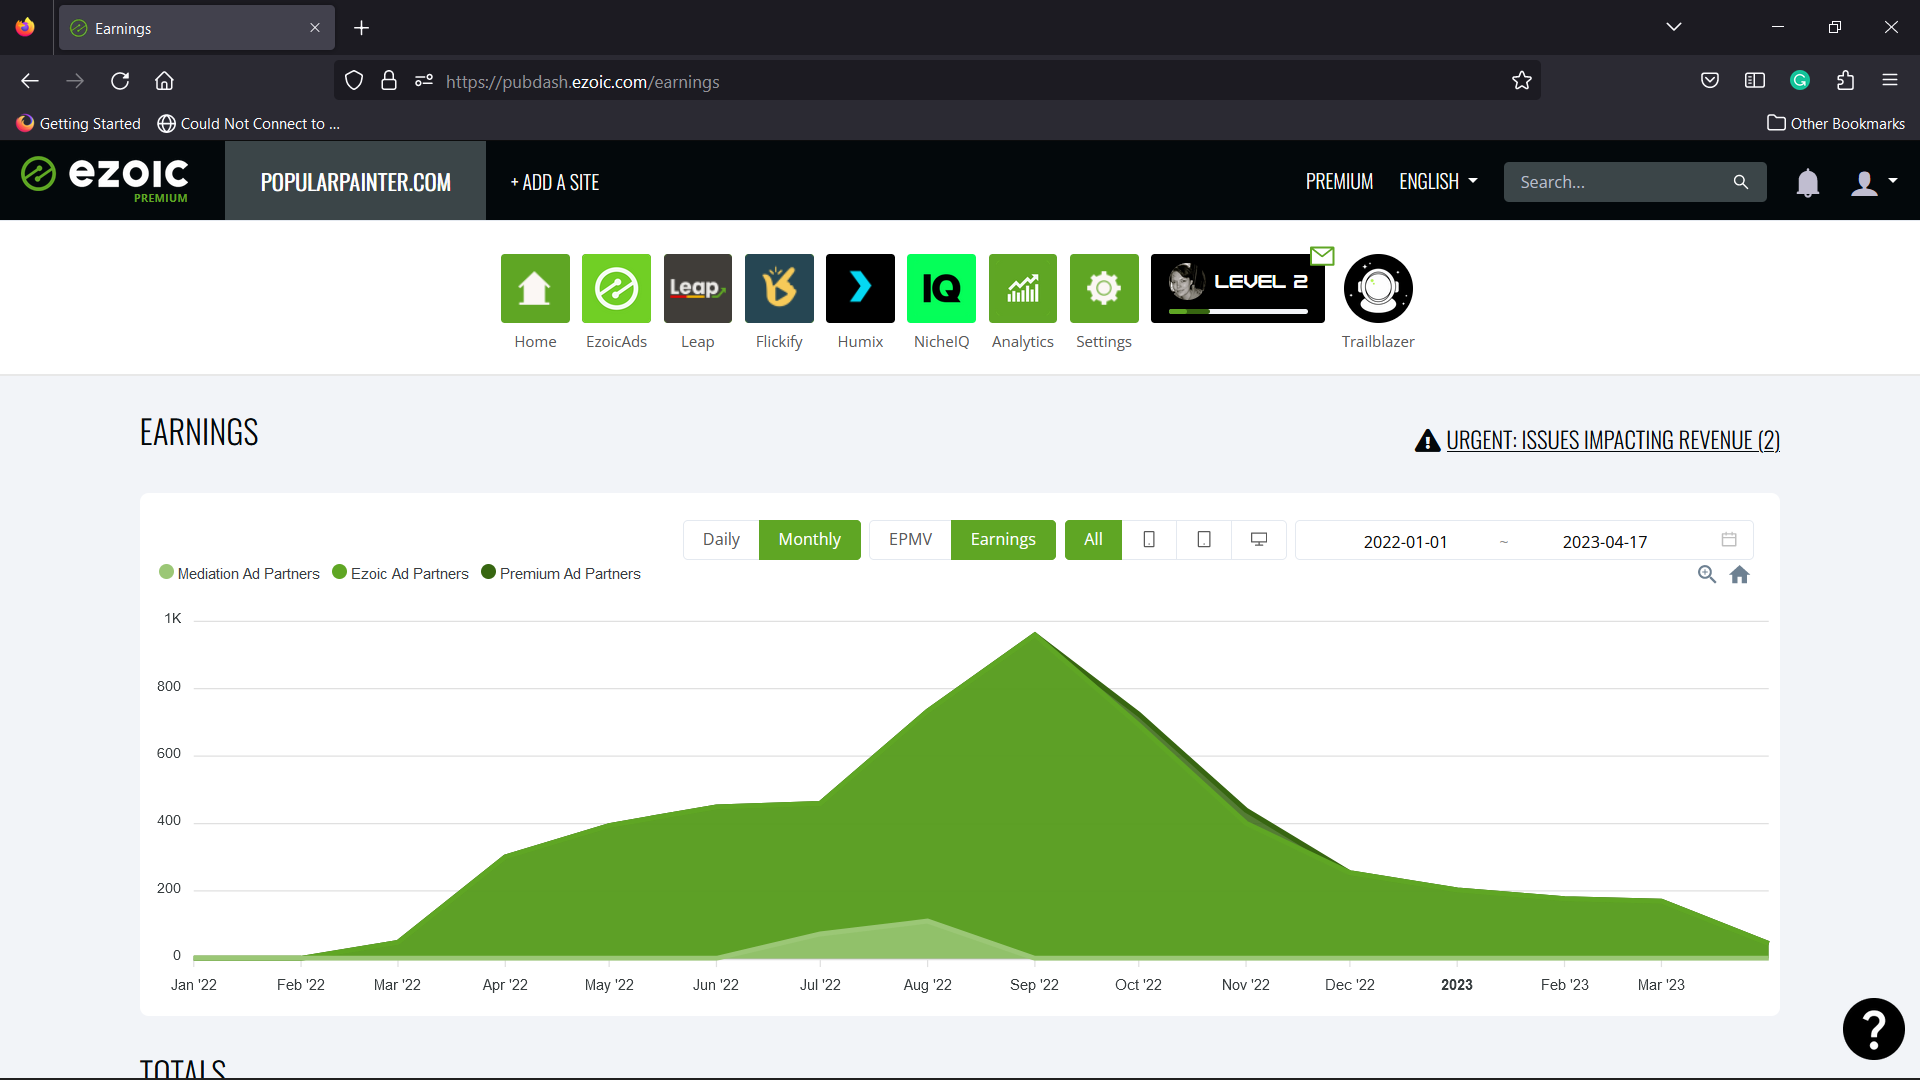Click the notifications bell icon
The width and height of the screenshot is (1920, 1080).
(x=1807, y=183)
